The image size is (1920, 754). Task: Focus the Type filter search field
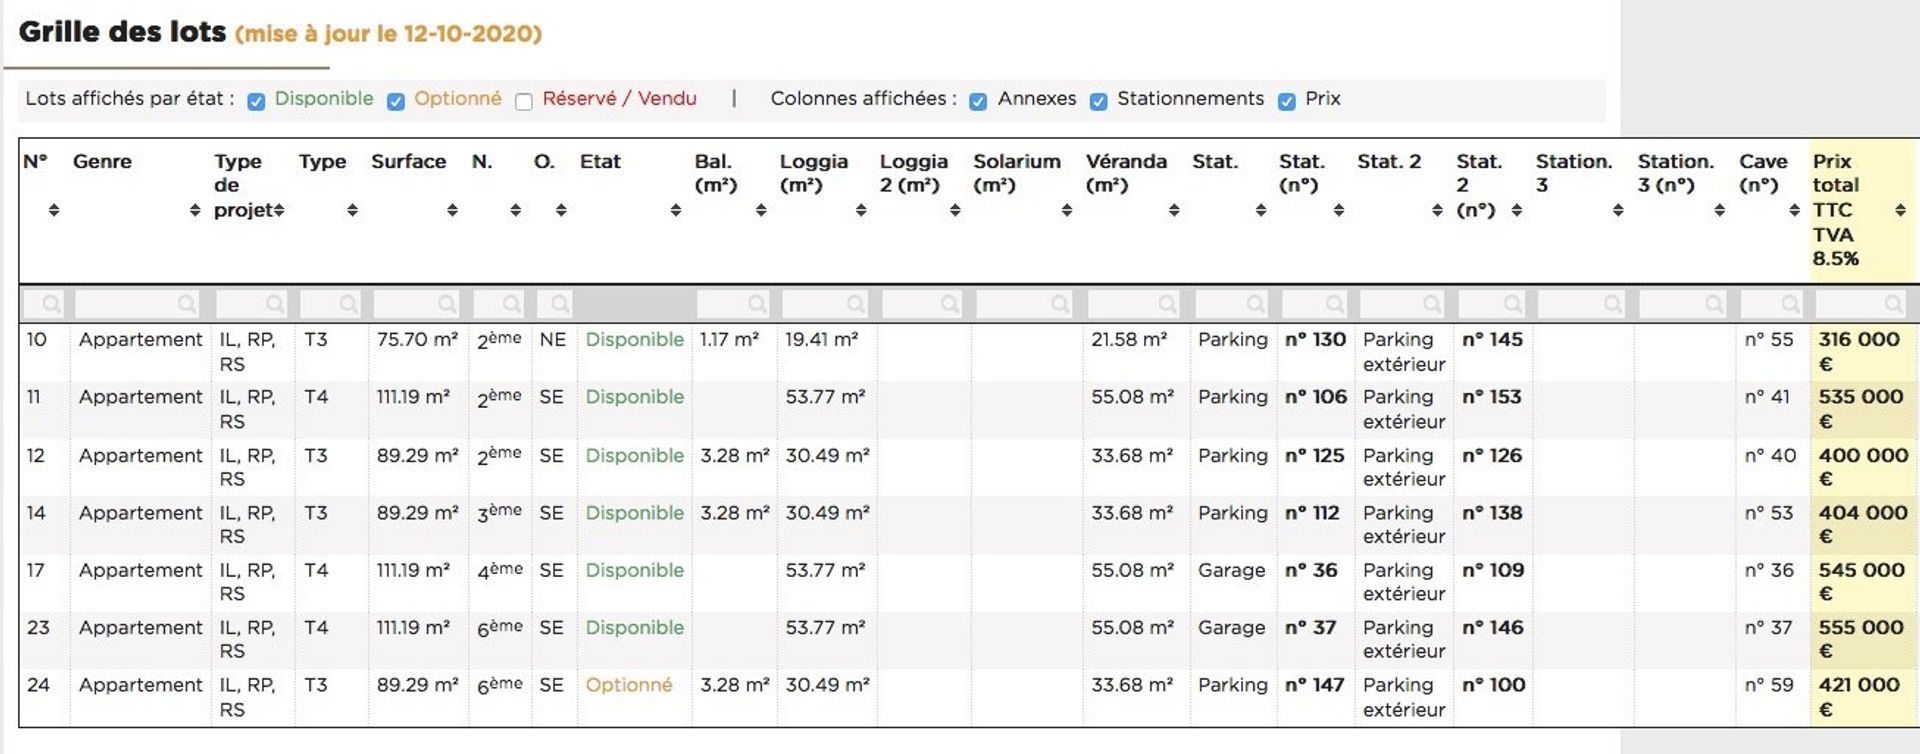[331, 303]
